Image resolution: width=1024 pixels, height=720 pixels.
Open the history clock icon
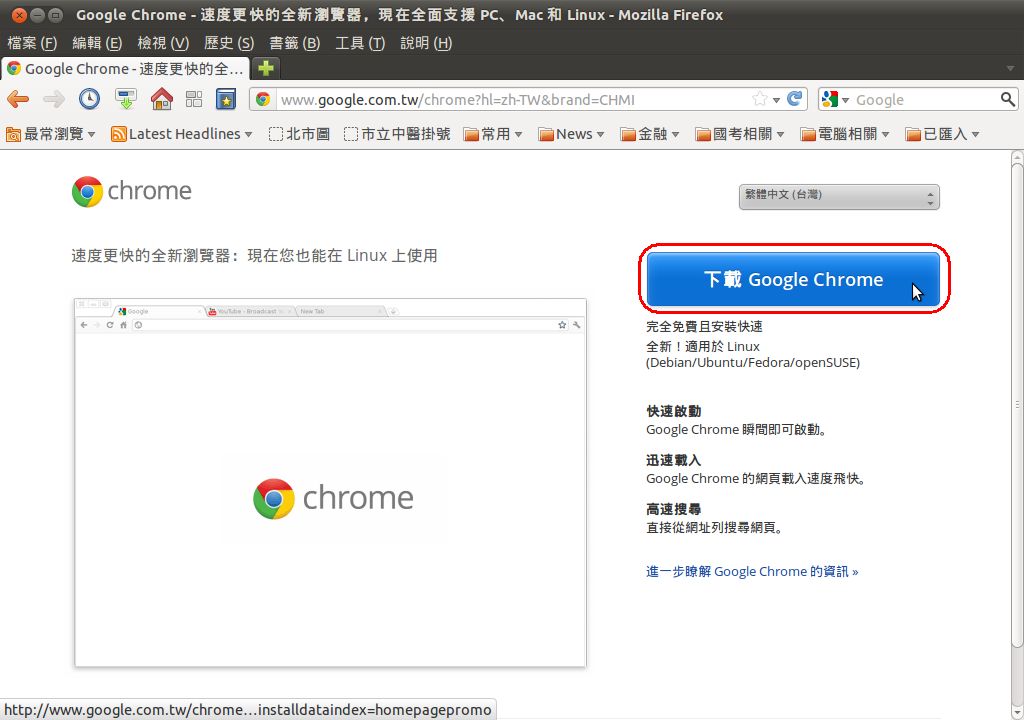(89, 99)
